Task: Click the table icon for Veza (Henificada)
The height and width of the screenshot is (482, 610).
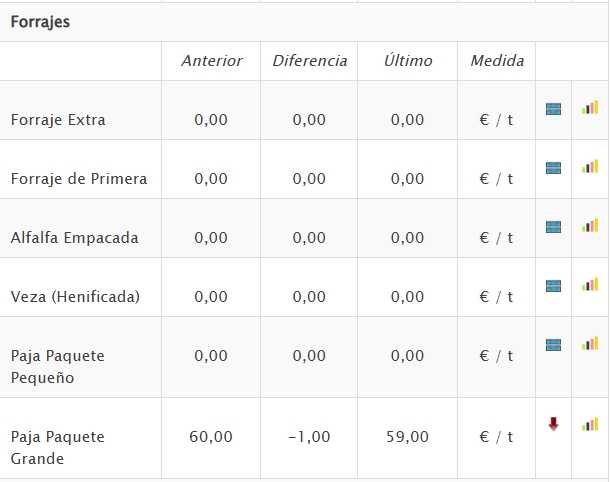Action: point(553,285)
